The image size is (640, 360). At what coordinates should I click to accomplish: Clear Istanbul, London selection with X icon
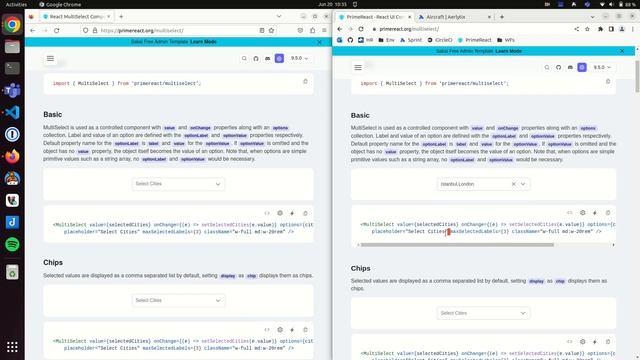coord(513,184)
